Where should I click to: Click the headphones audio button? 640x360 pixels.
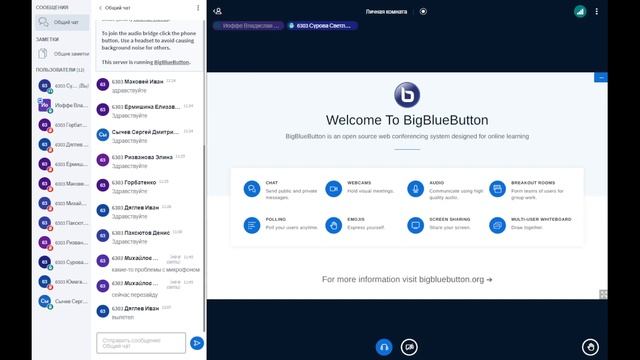(x=384, y=347)
